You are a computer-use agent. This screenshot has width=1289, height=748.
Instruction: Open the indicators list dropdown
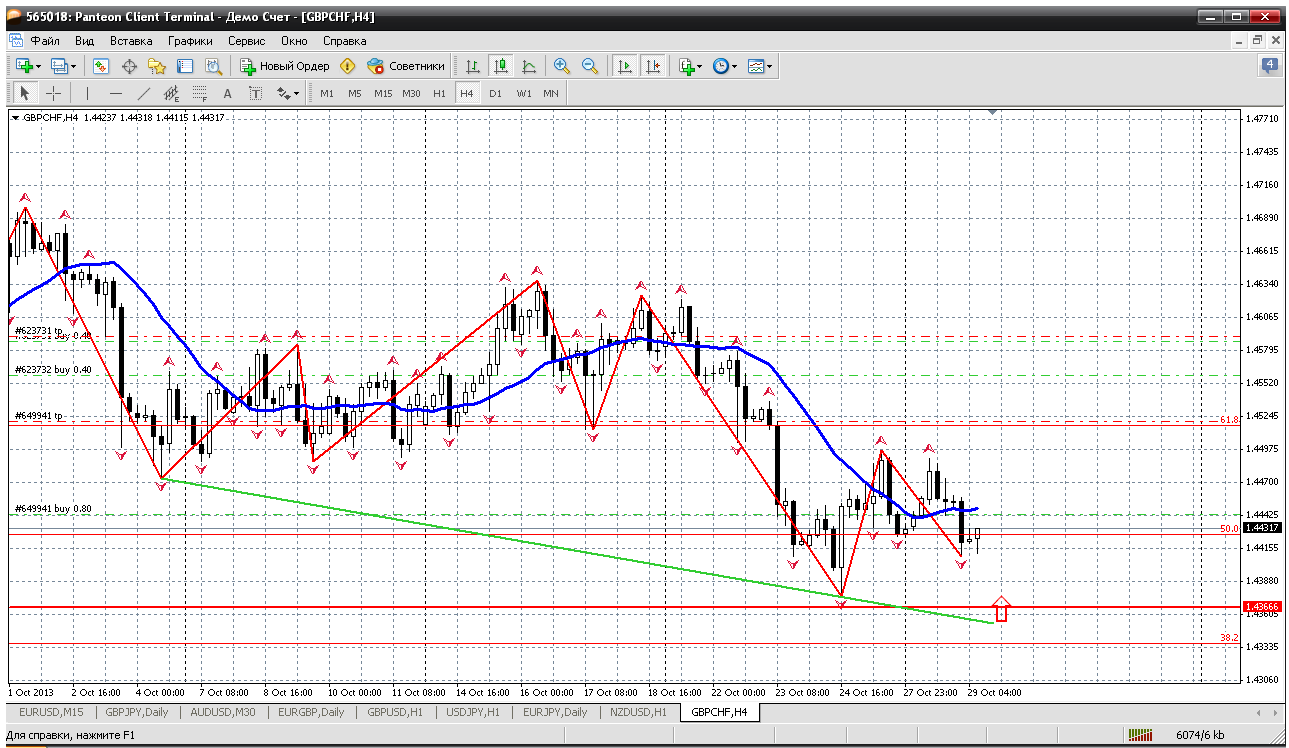click(x=690, y=66)
